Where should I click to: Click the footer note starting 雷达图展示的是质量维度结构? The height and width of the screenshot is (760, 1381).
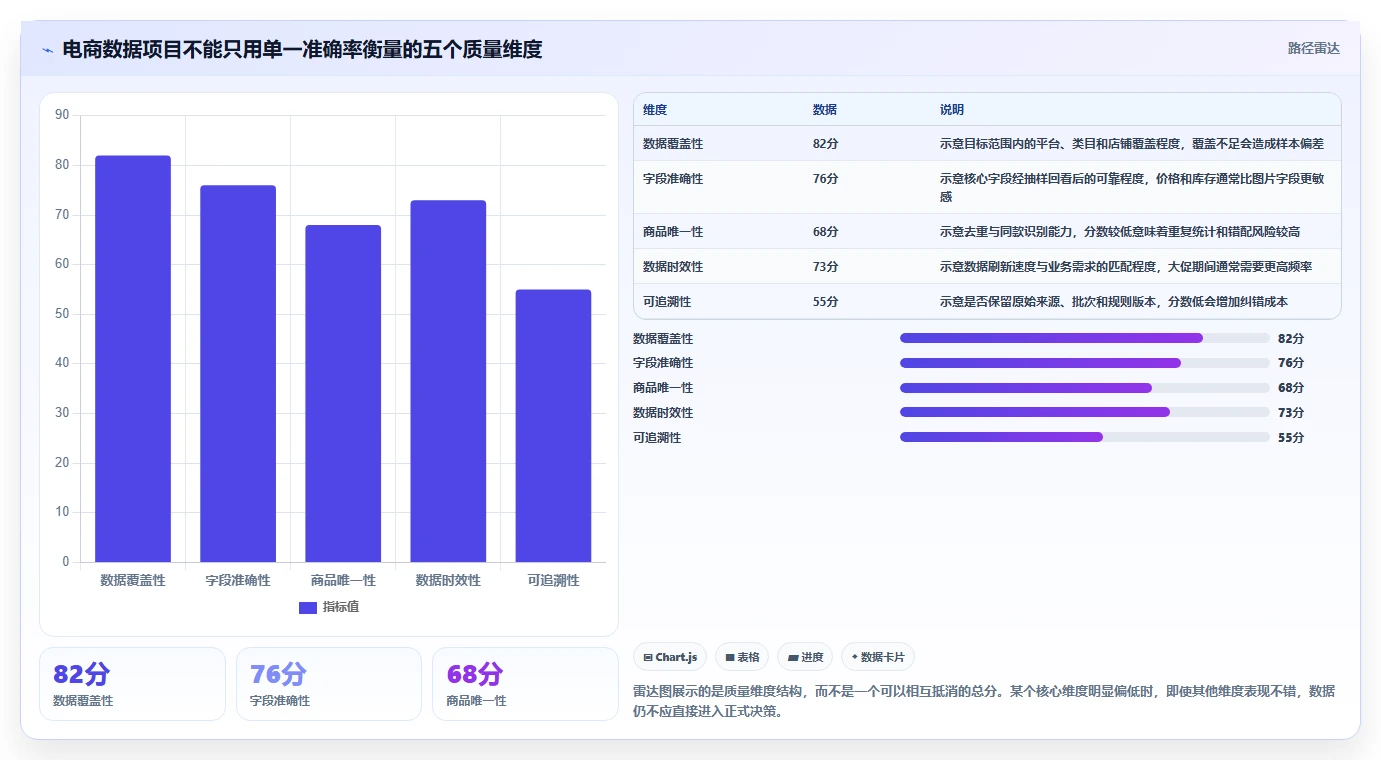click(x=984, y=702)
